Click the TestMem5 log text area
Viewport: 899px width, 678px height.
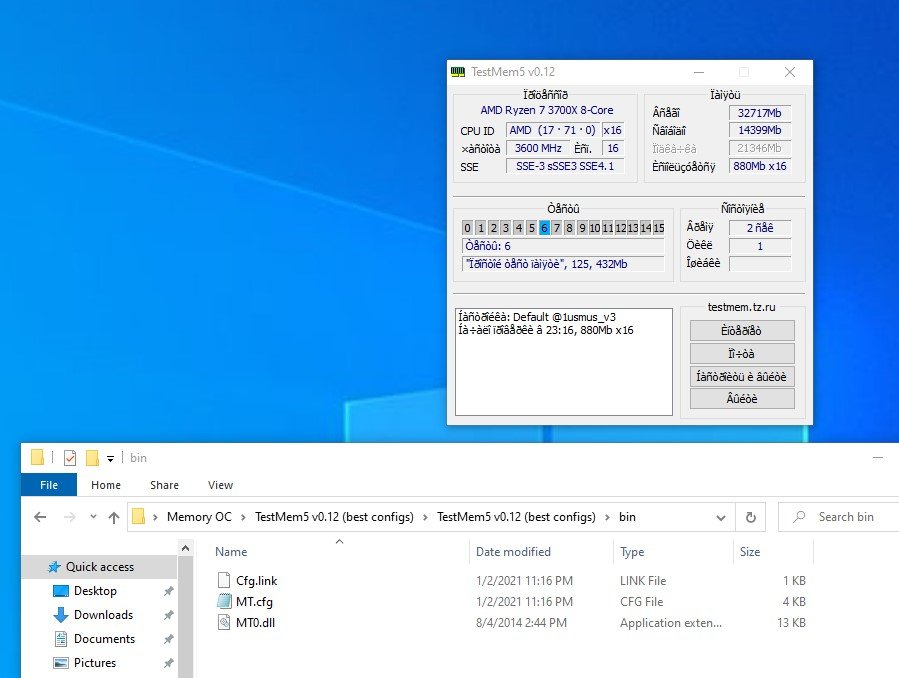(564, 362)
